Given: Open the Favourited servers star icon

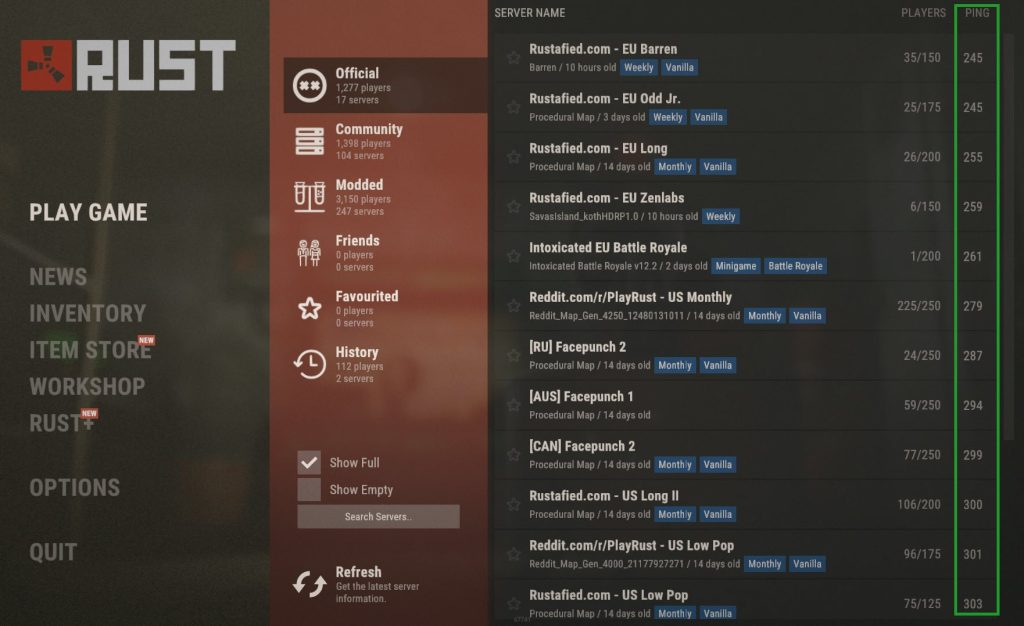Looking at the screenshot, I should click(x=310, y=308).
